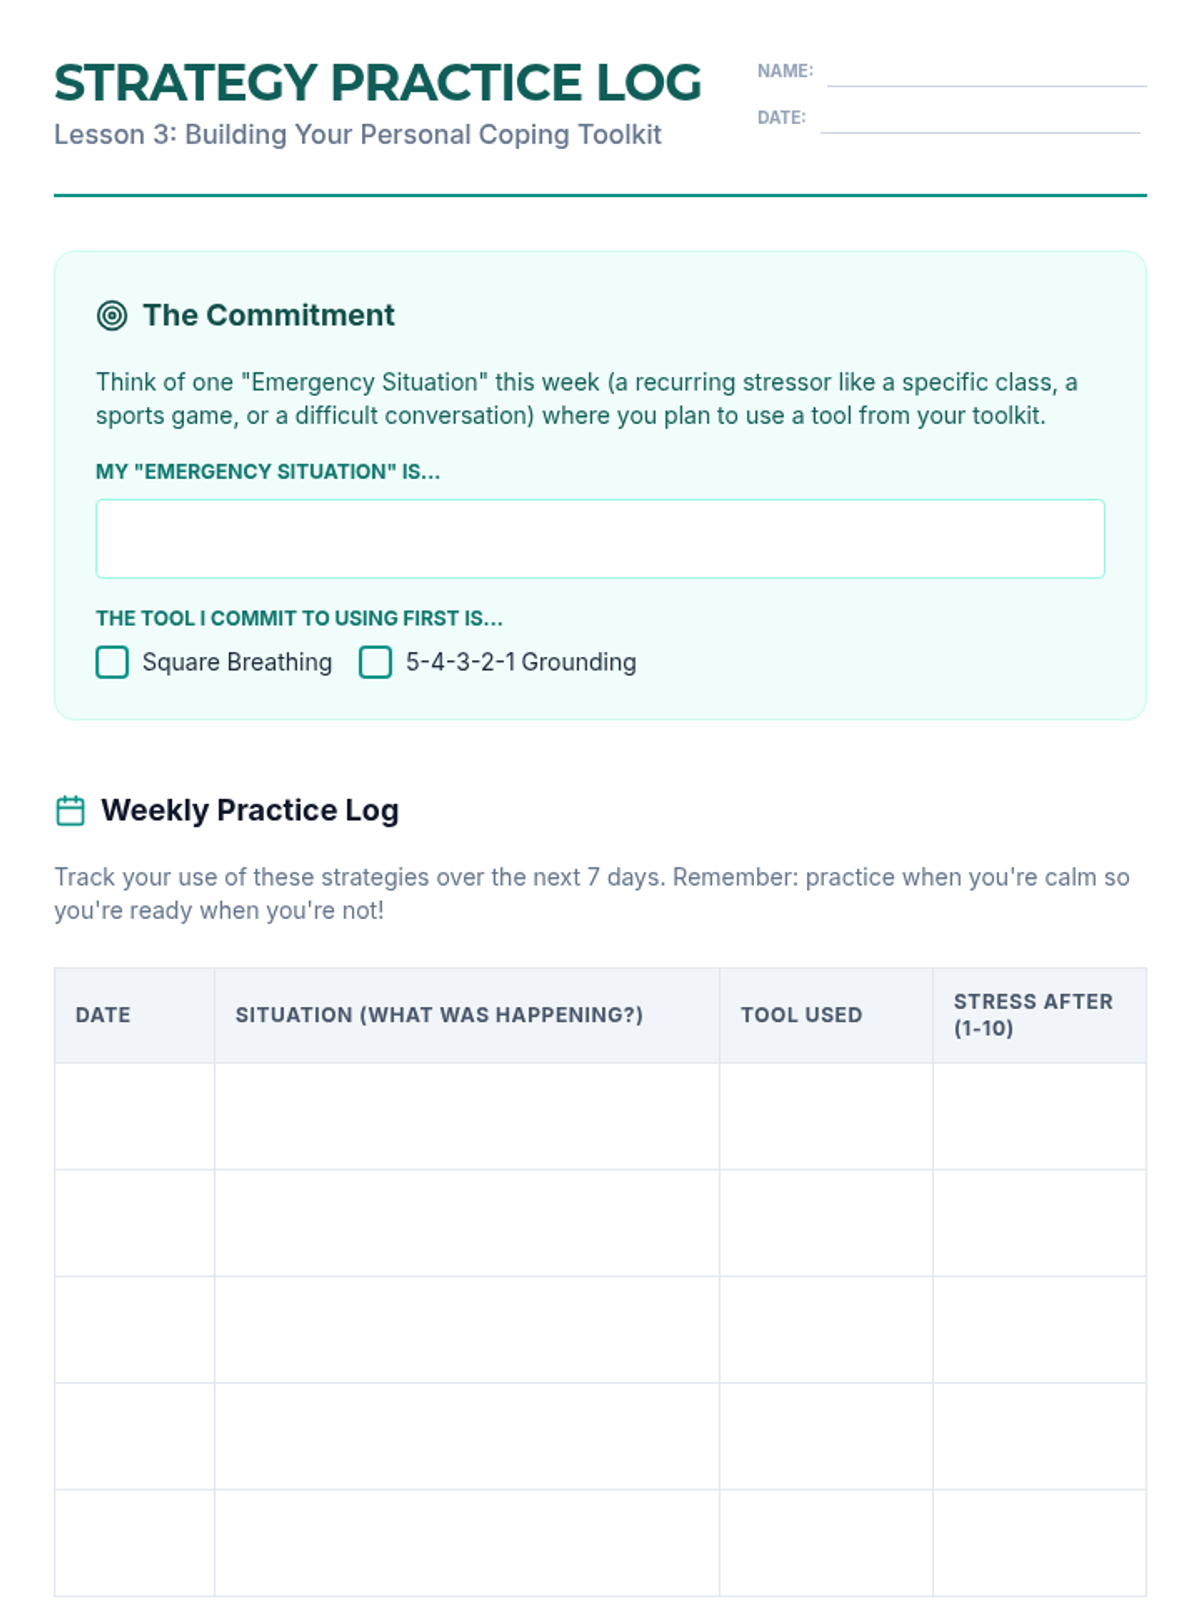Click the Name line field

[986, 72]
